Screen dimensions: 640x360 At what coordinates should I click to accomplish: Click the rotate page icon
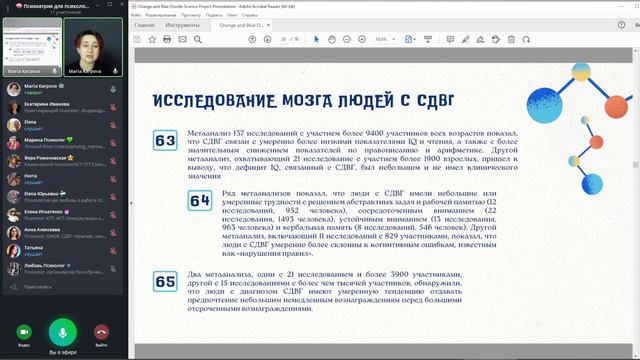click(526, 40)
